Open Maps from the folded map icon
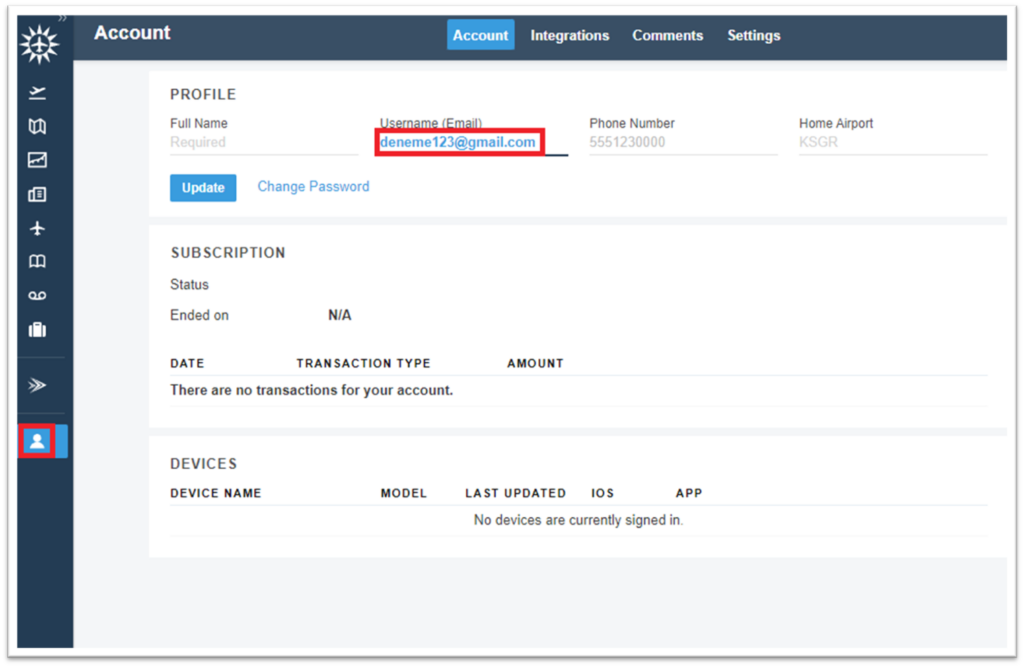 (x=37, y=126)
